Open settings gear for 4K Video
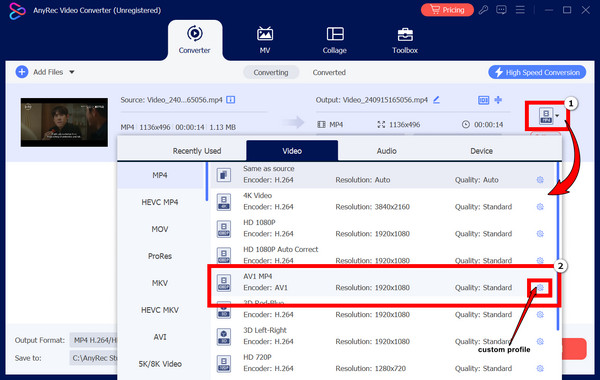 click(x=540, y=207)
